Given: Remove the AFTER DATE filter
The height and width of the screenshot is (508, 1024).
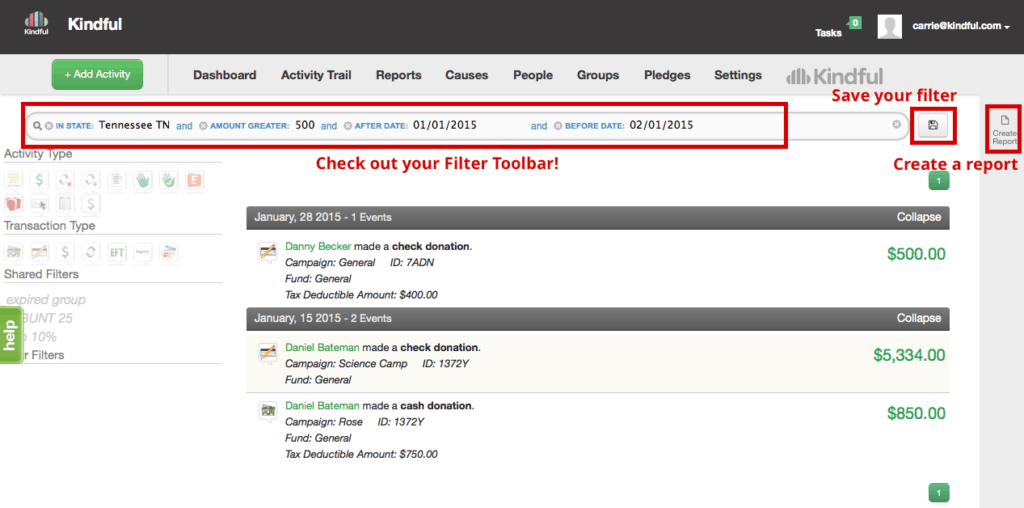Looking at the screenshot, I should 347,125.
